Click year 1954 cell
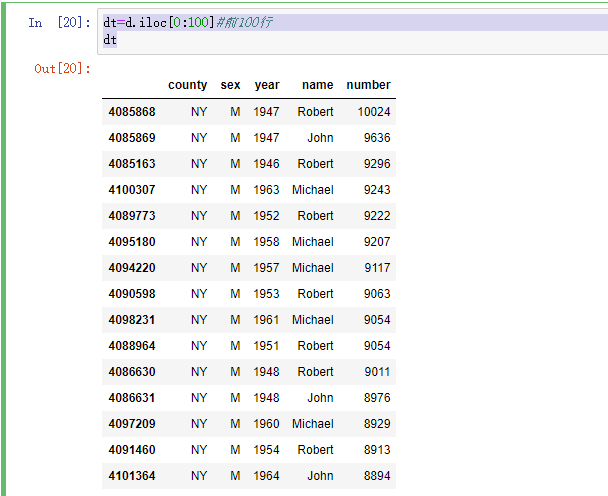The image size is (608, 496). 266,449
